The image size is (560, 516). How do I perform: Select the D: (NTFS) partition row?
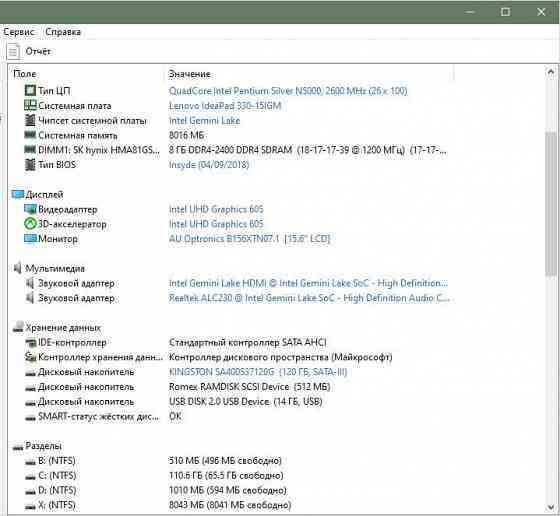(x=155, y=490)
